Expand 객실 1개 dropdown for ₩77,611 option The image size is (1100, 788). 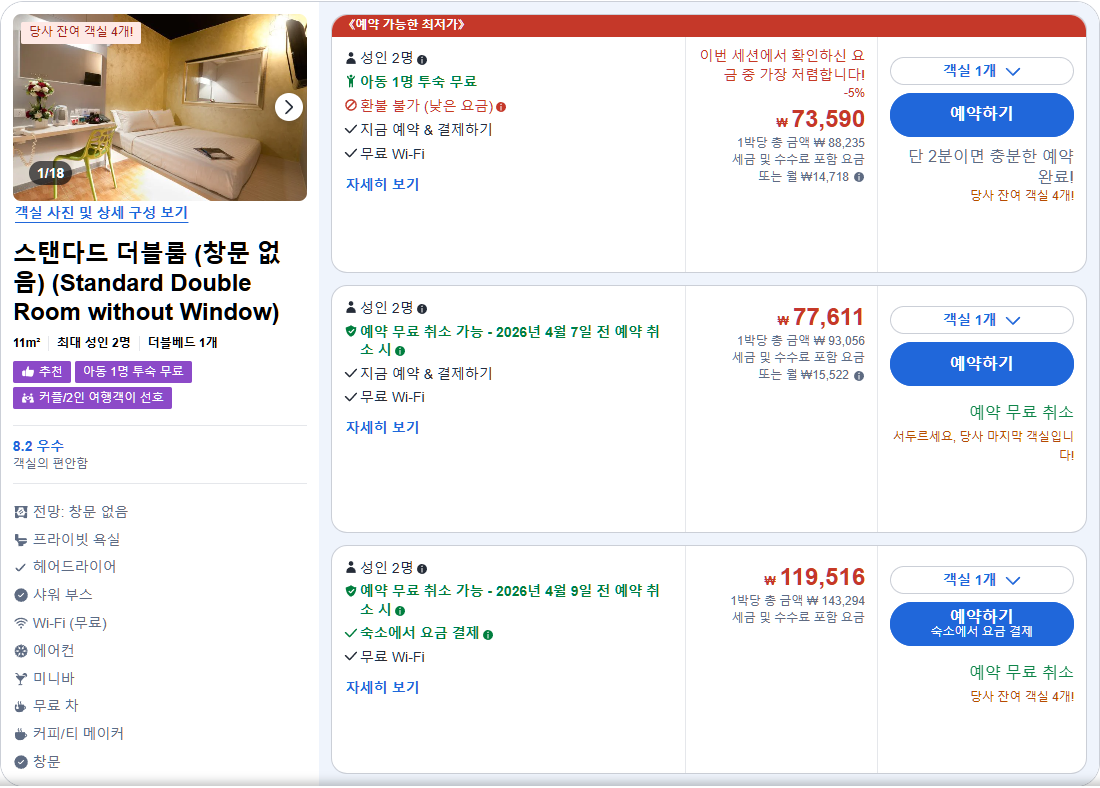(981, 320)
